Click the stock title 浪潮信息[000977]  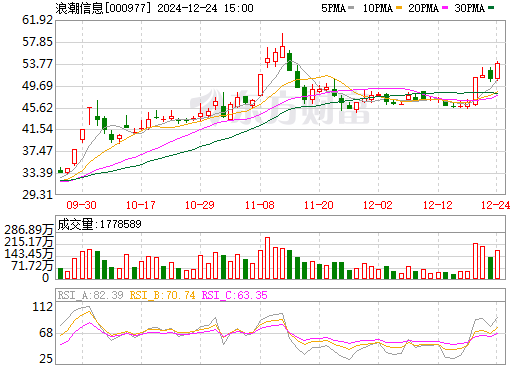104,8
